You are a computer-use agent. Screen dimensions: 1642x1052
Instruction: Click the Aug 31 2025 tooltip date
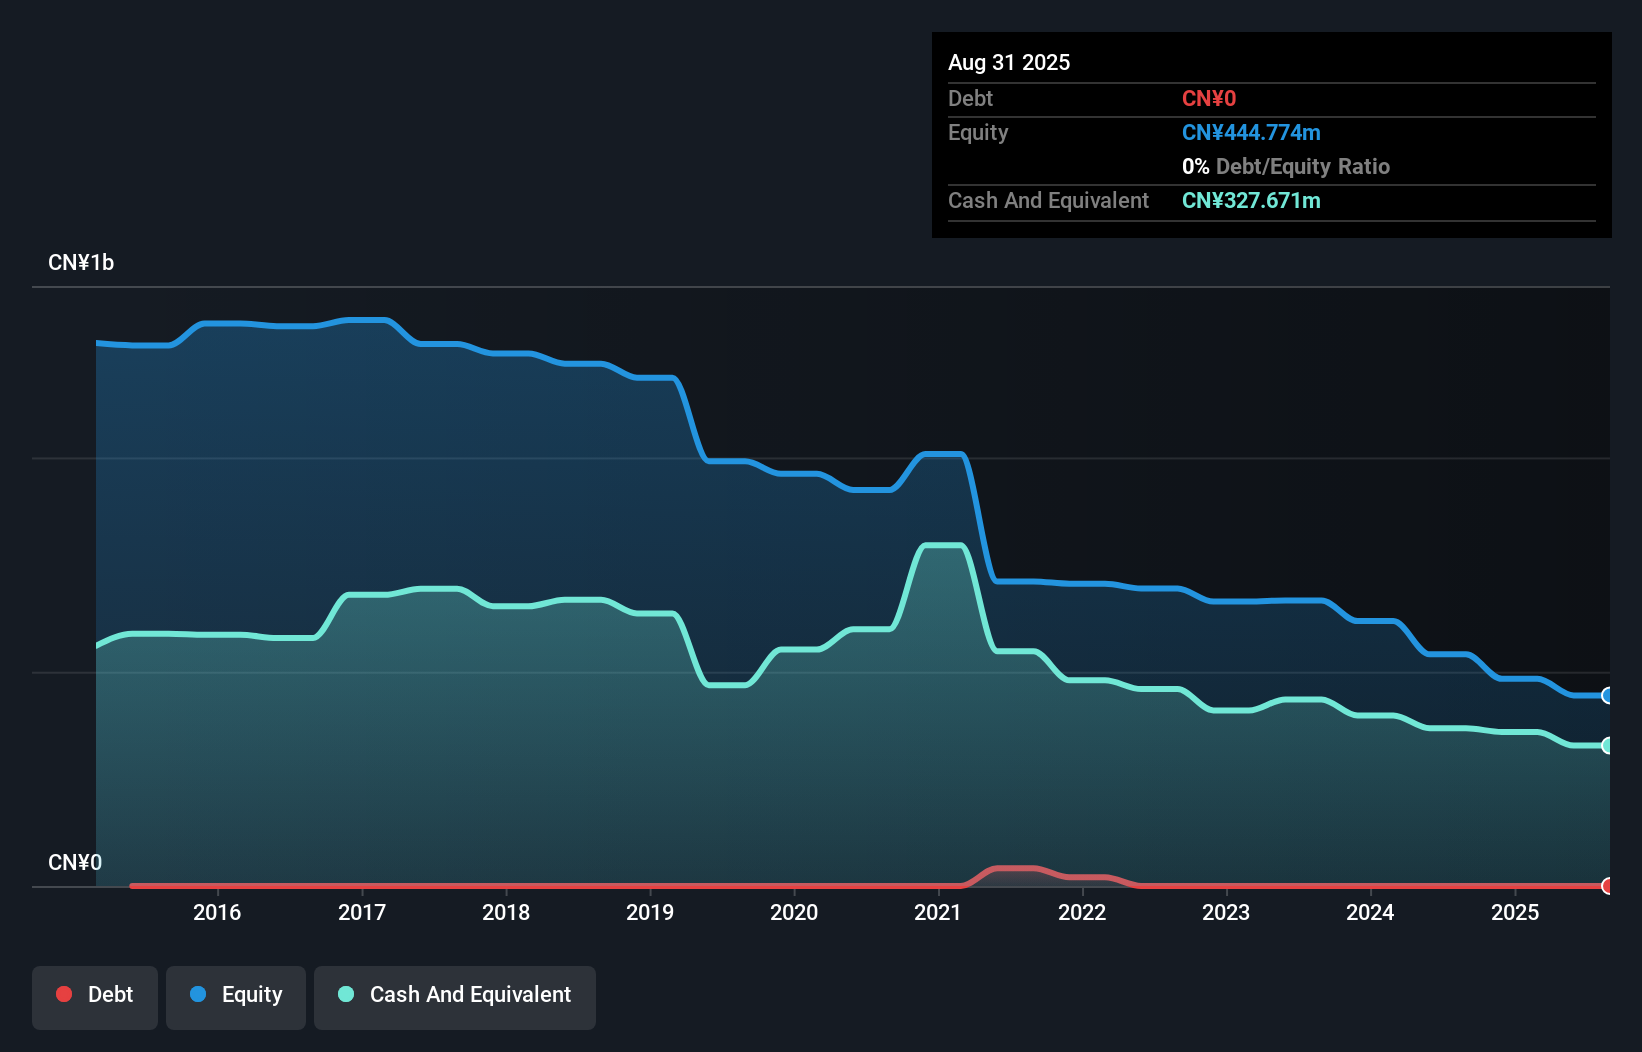[x=1009, y=62]
